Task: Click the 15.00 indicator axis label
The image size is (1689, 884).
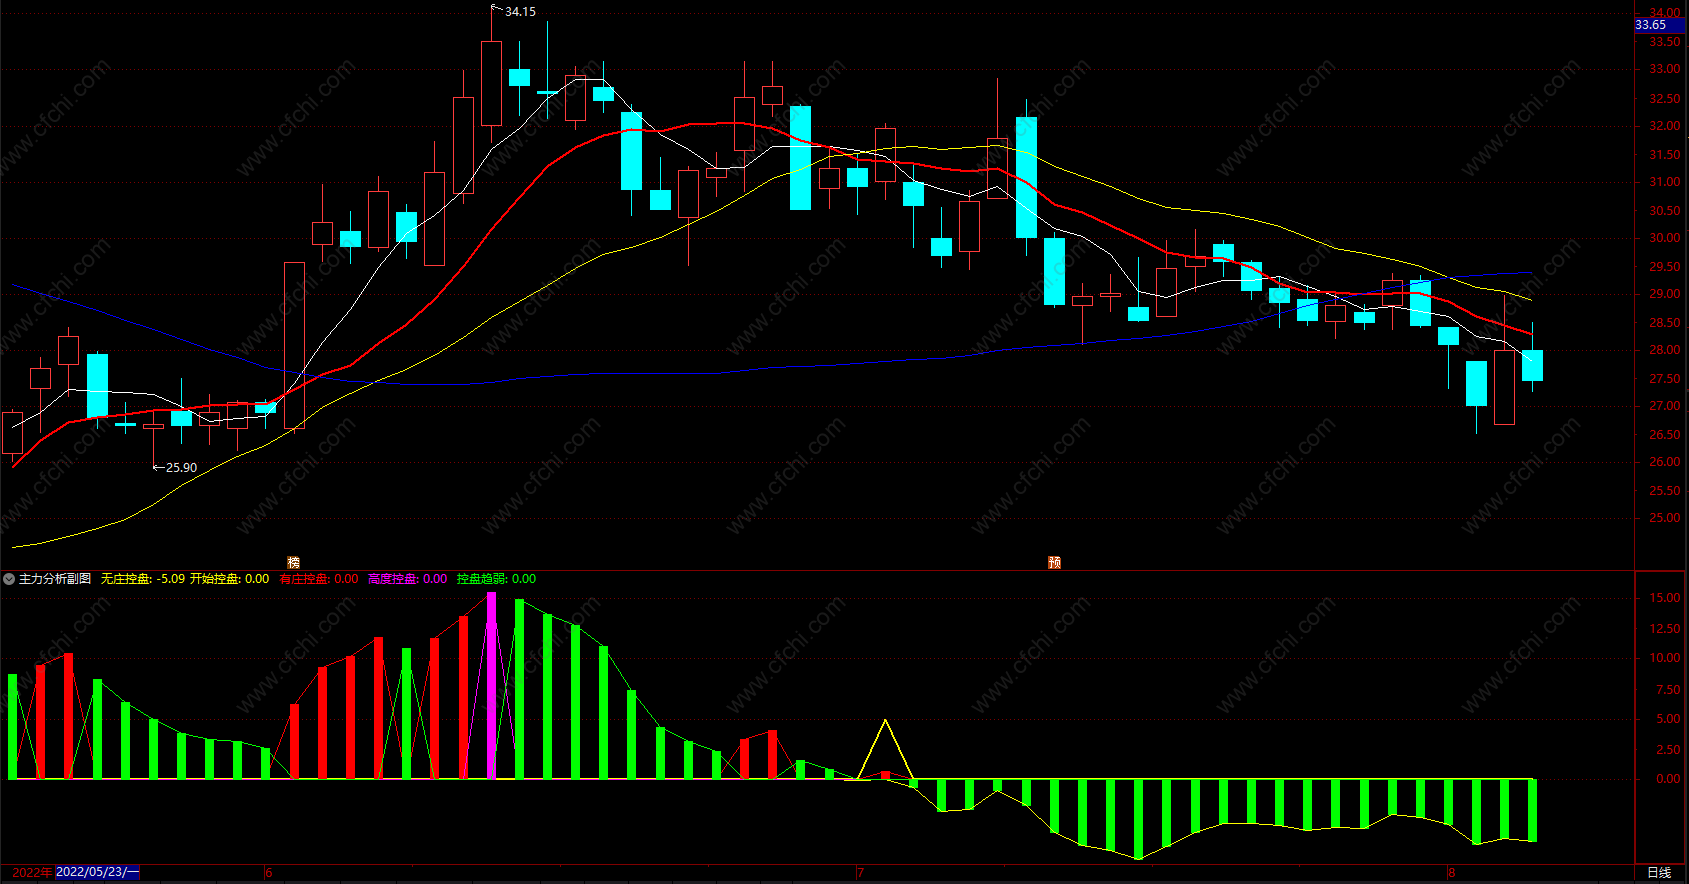Action: pos(1665,598)
